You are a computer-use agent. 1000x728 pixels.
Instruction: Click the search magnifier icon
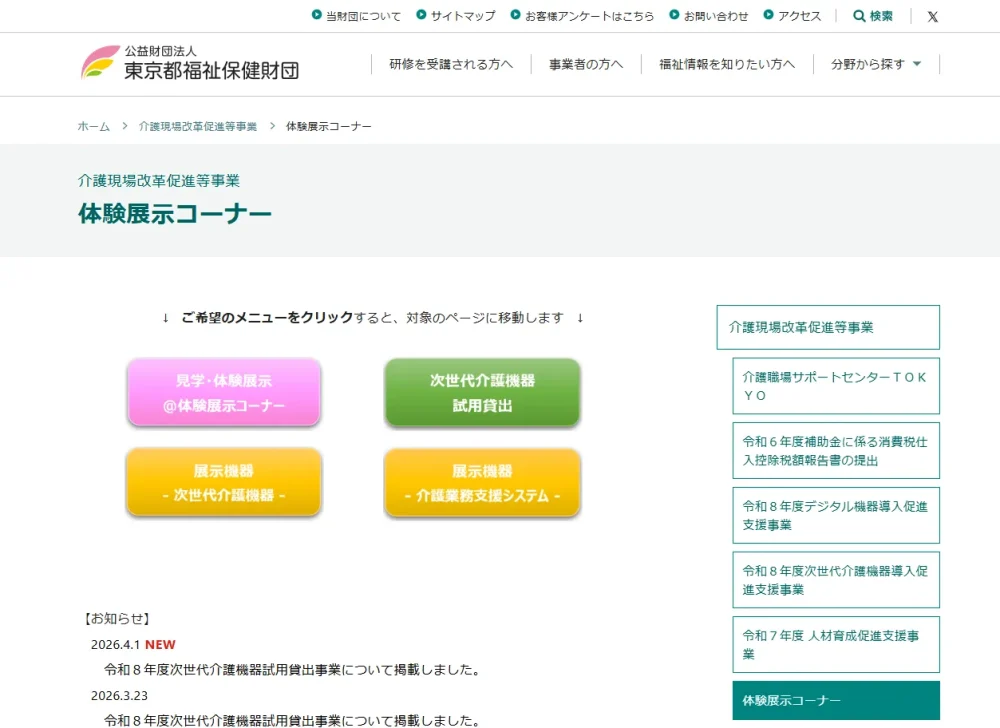pyautogui.click(x=859, y=16)
